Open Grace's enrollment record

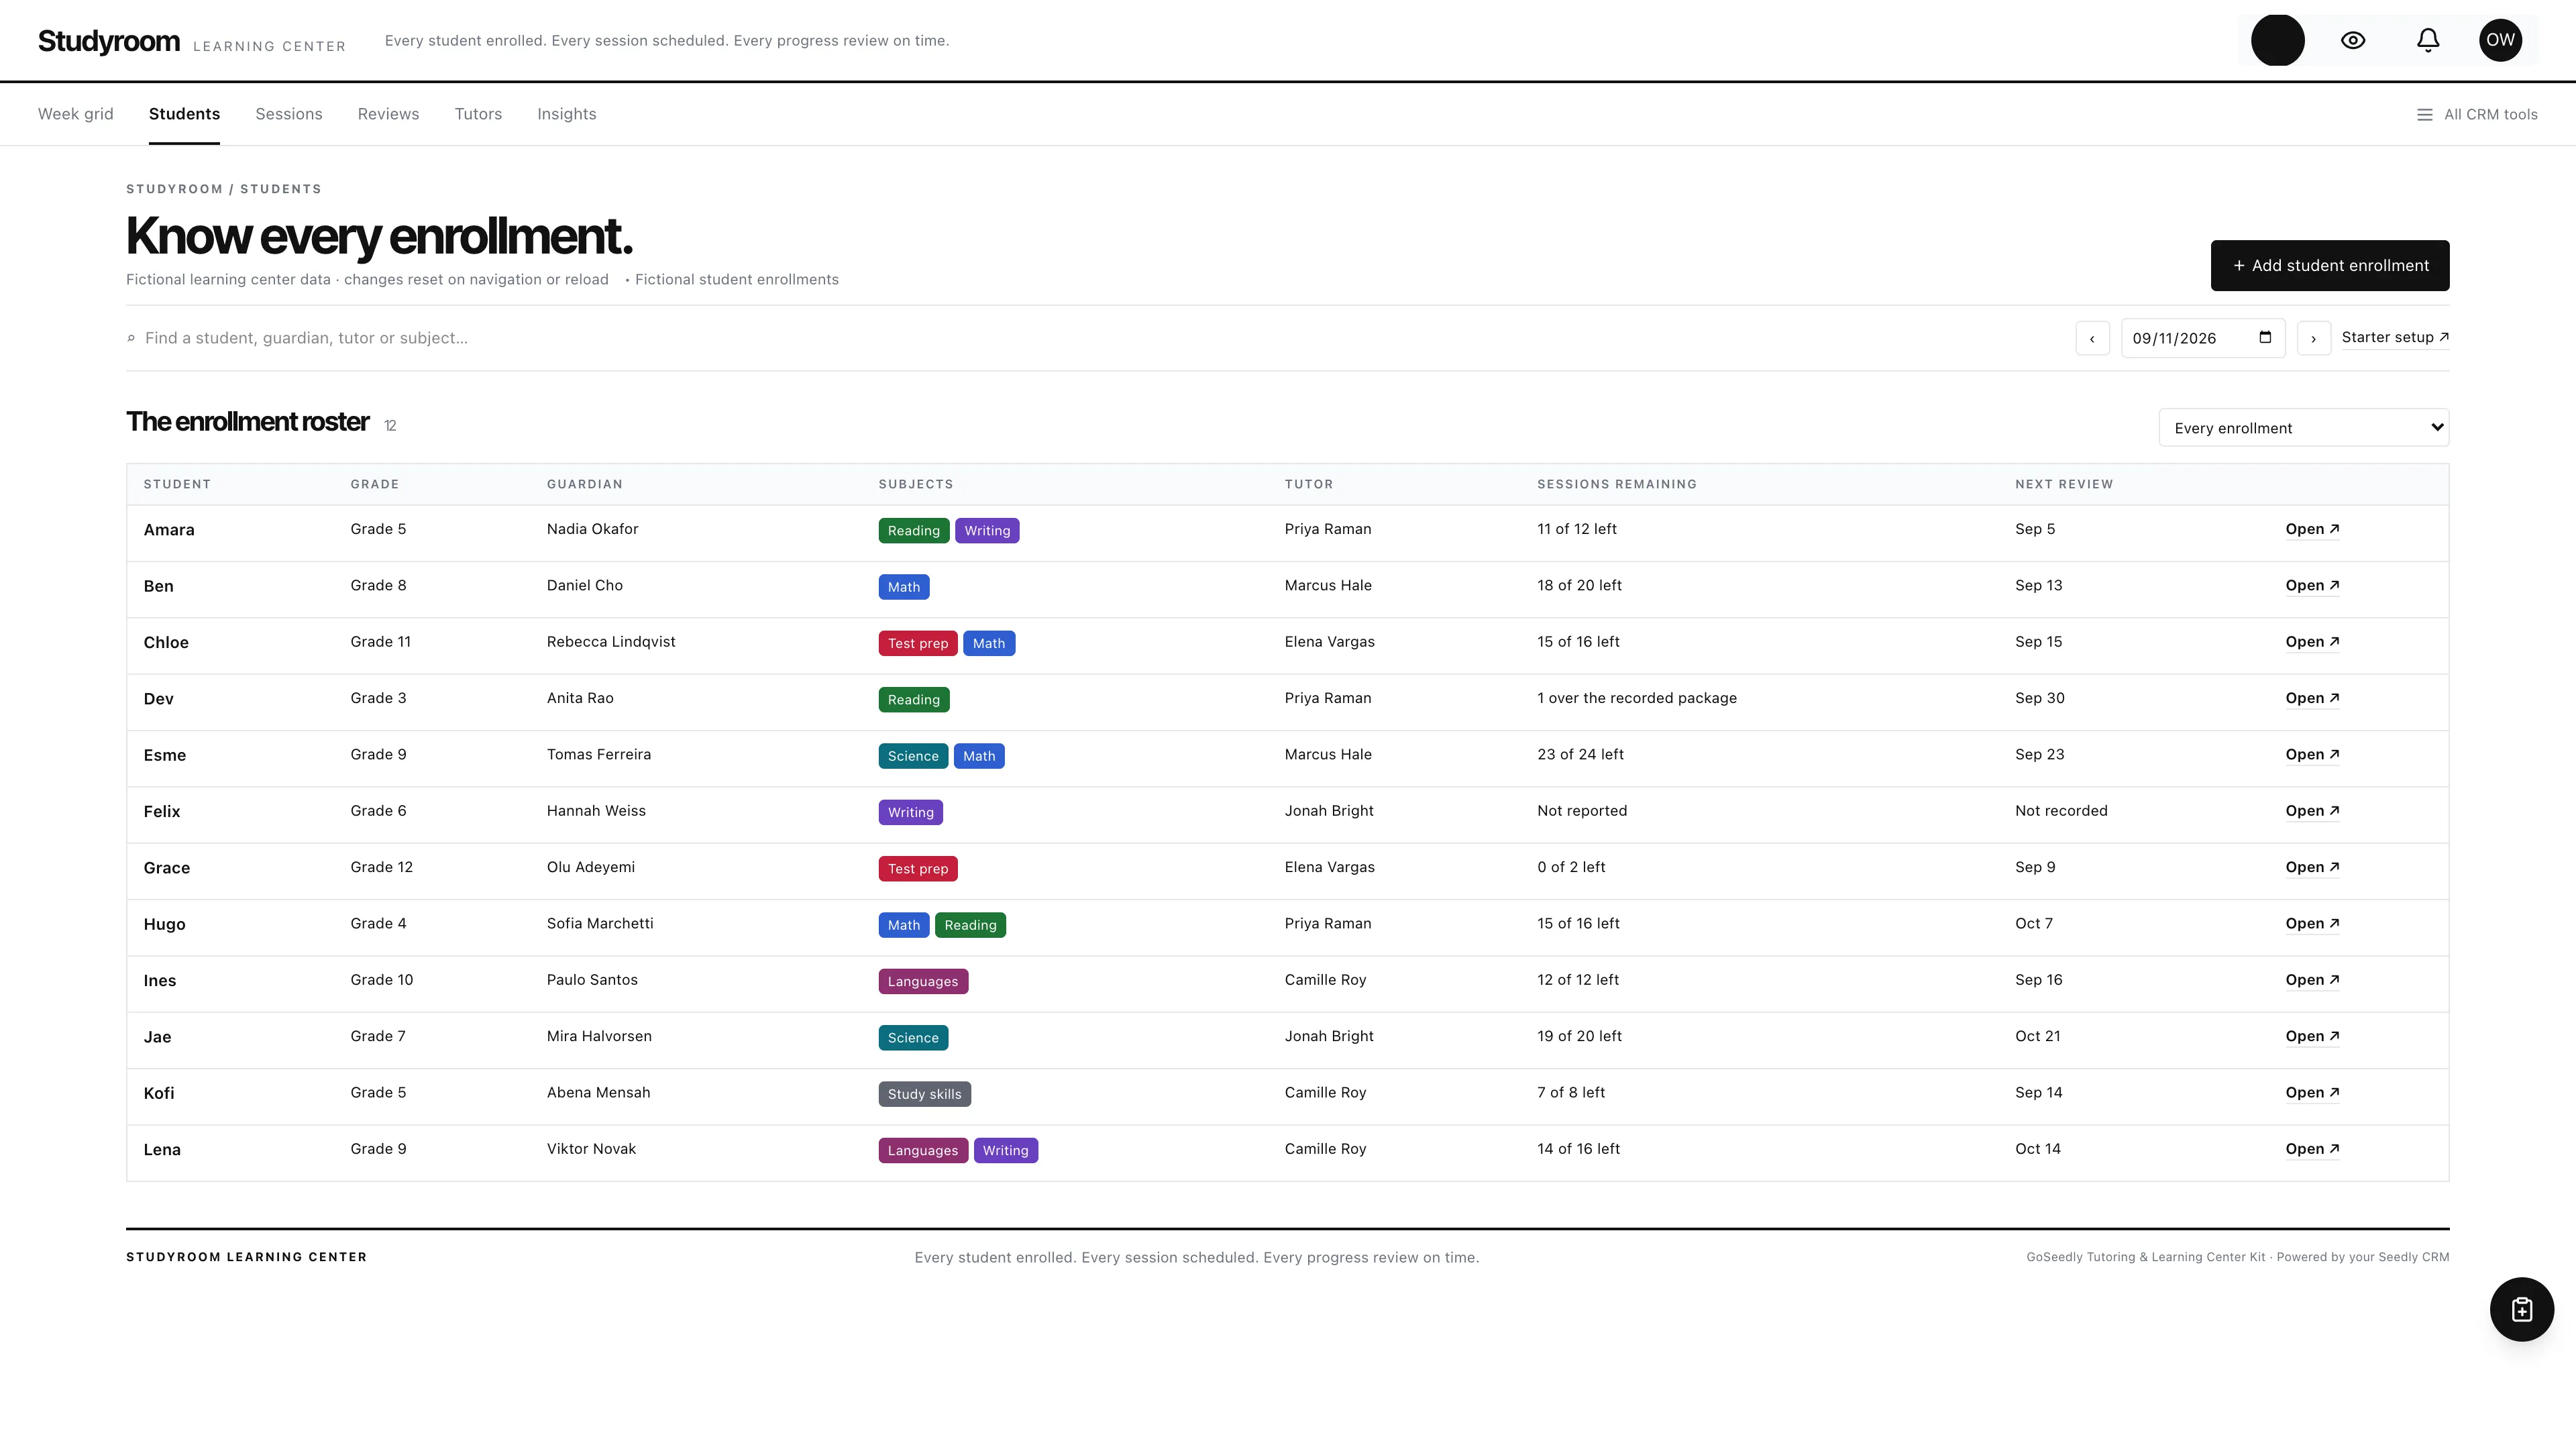[x=2312, y=867]
